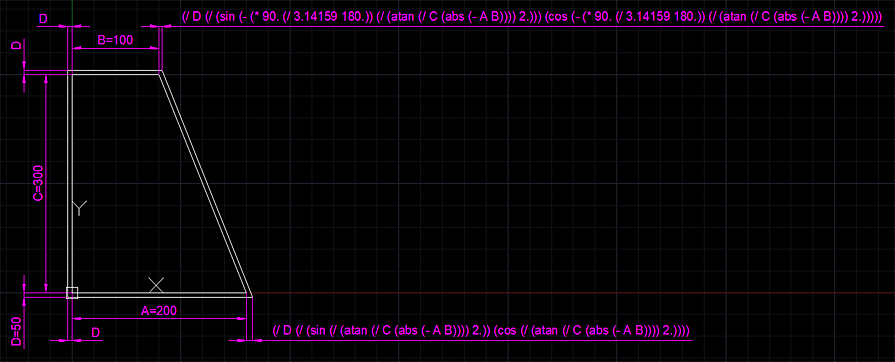Select the origin pickbox square
895x362 pixels.
click(x=72, y=292)
